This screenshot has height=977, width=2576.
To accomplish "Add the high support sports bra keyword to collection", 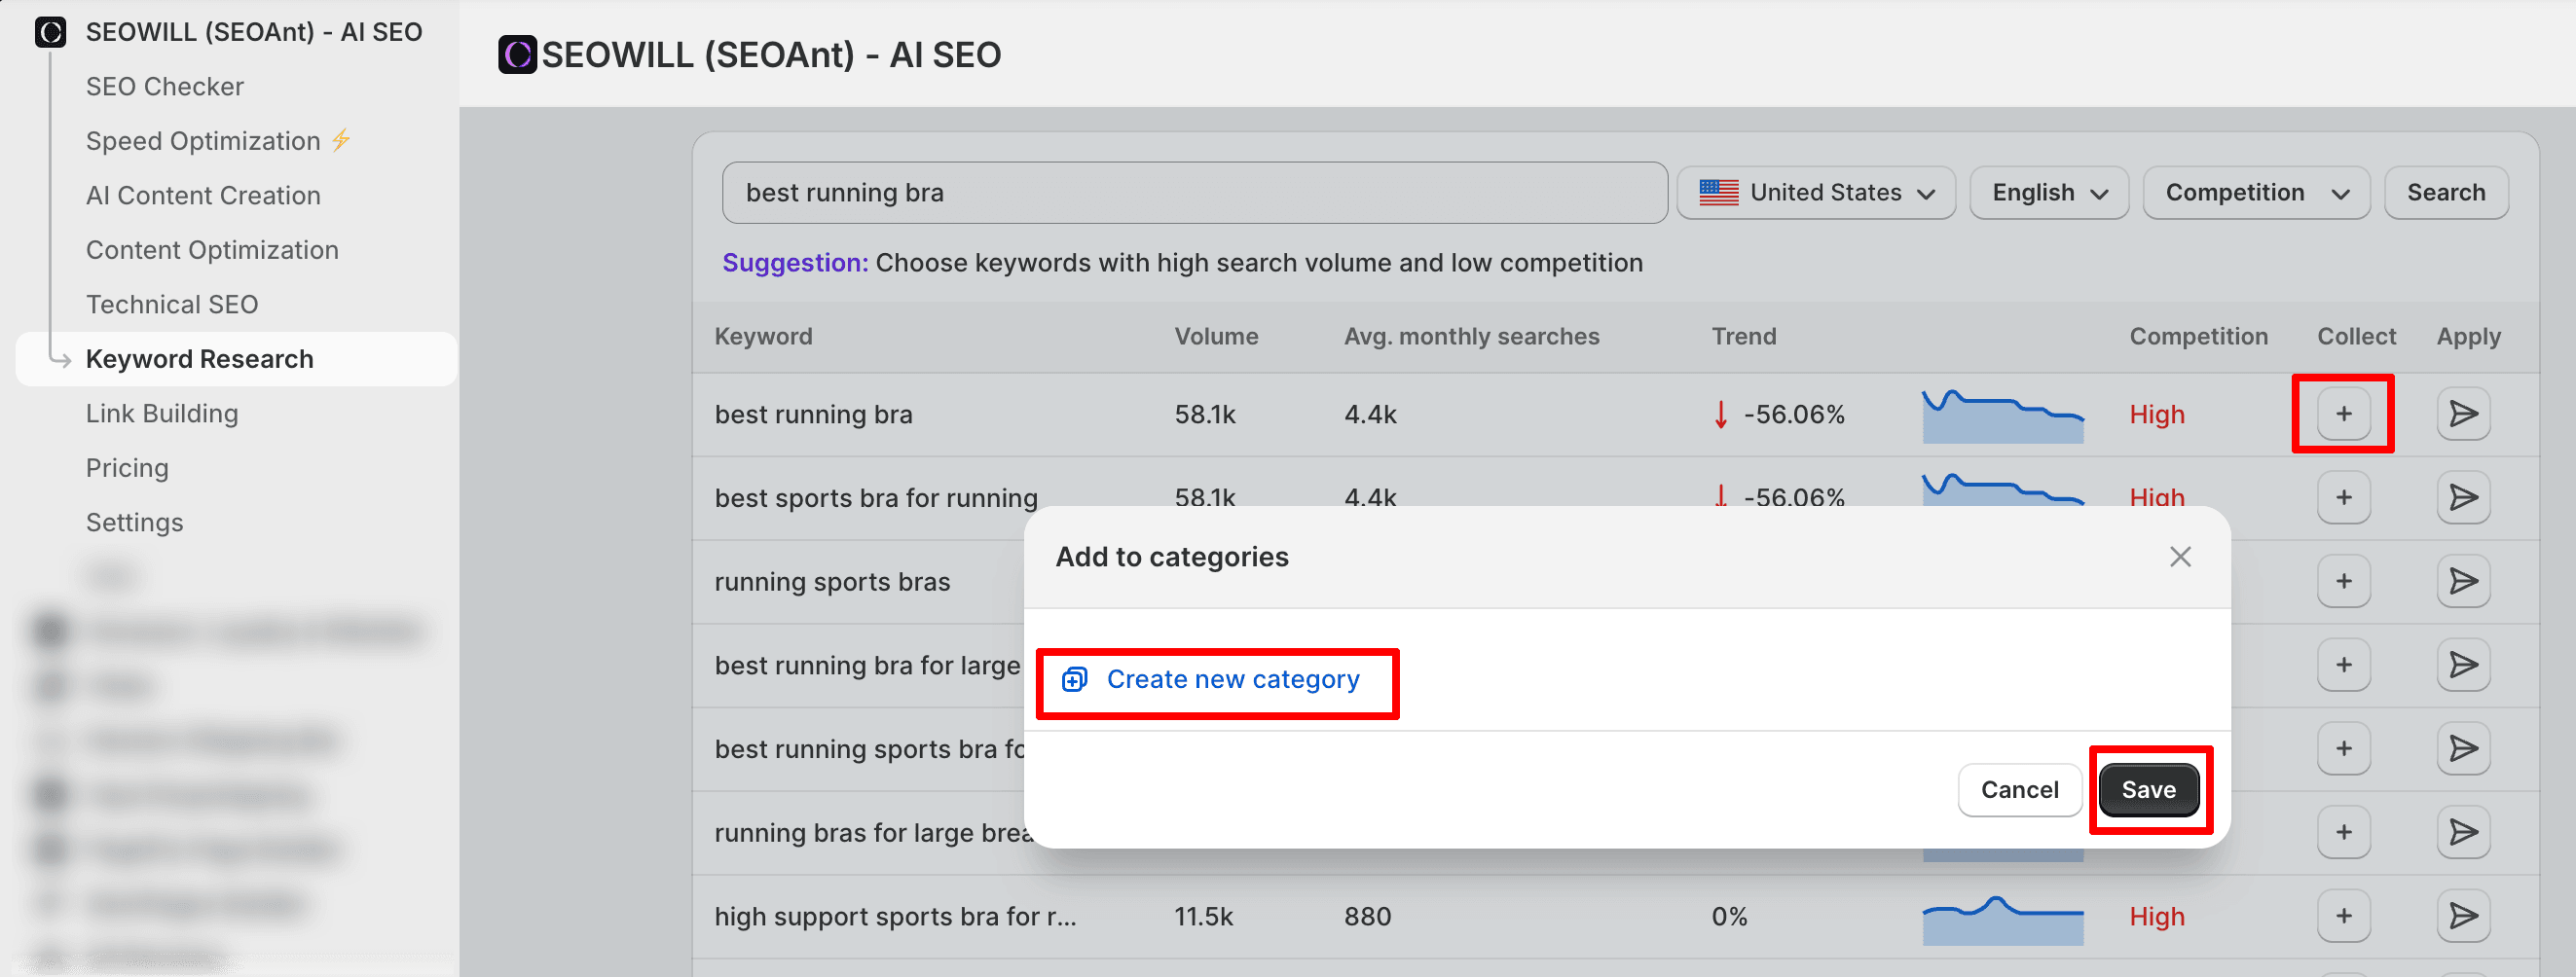I will click(x=2343, y=916).
